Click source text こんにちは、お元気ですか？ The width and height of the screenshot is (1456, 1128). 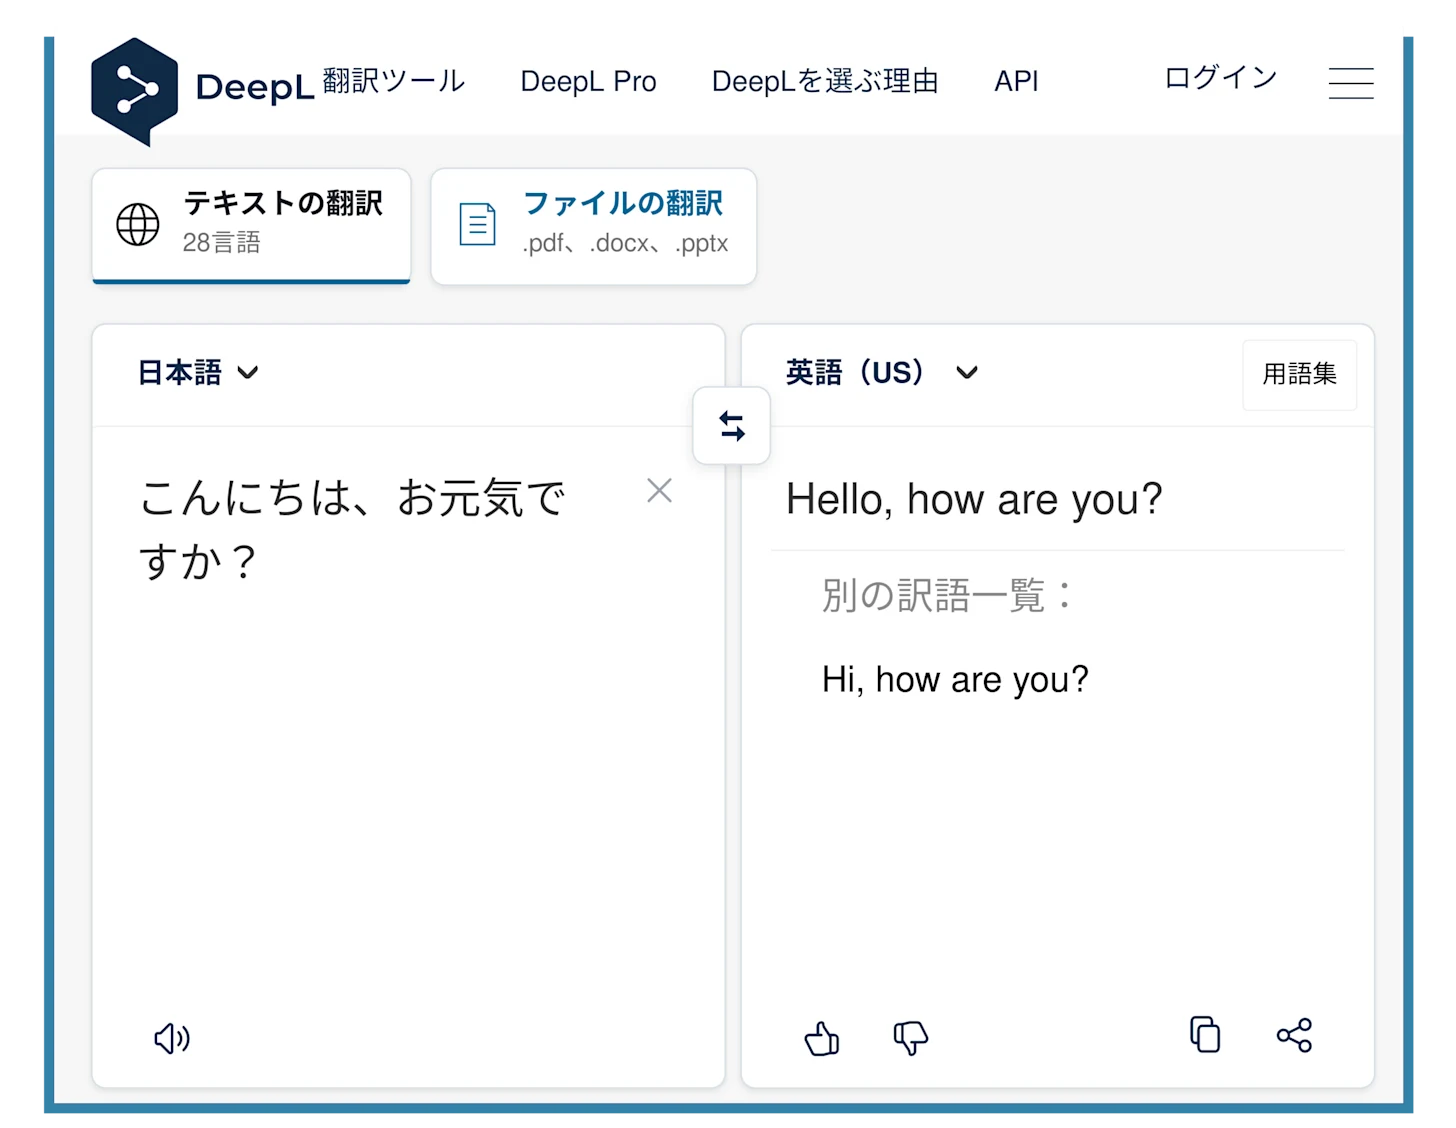point(352,529)
